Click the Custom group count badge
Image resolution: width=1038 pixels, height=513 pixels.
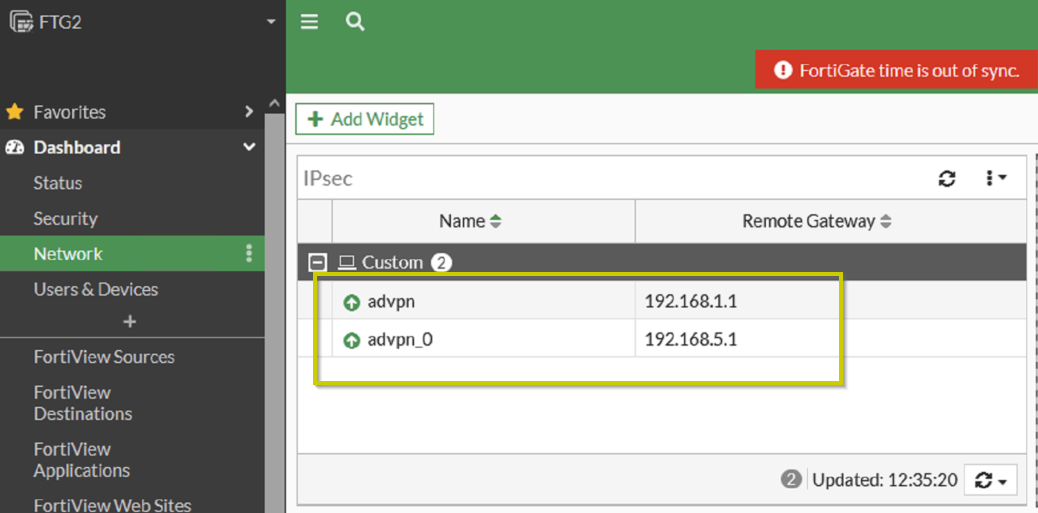tap(442, 263)
